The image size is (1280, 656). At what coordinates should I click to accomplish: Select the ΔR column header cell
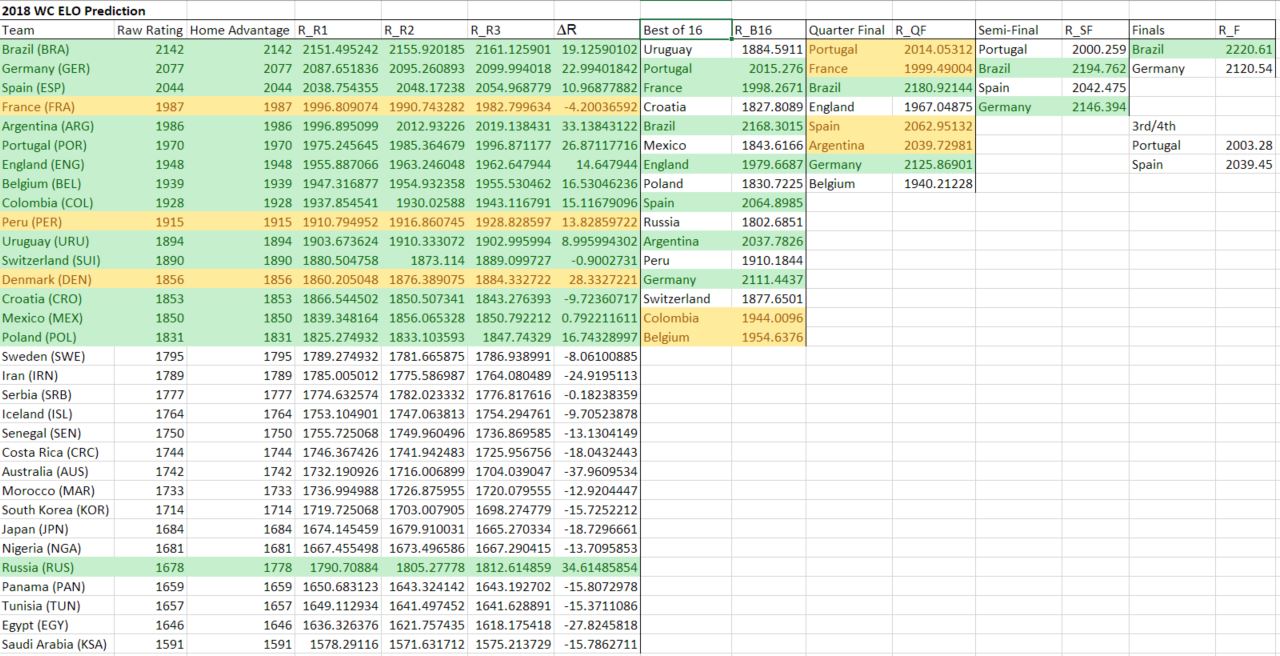point(597,30)
